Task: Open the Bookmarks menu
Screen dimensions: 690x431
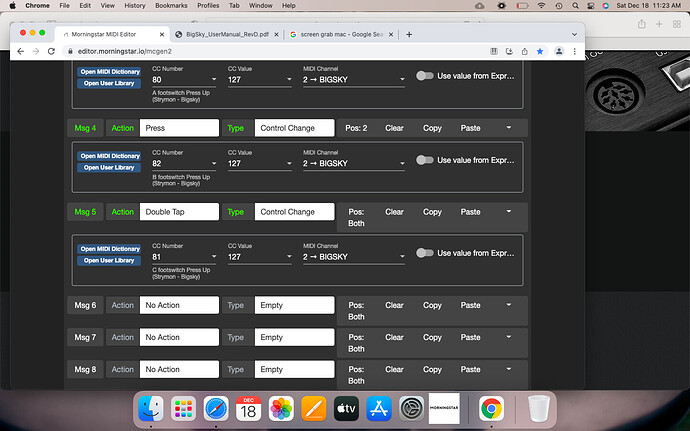Action: pos(171,6)
